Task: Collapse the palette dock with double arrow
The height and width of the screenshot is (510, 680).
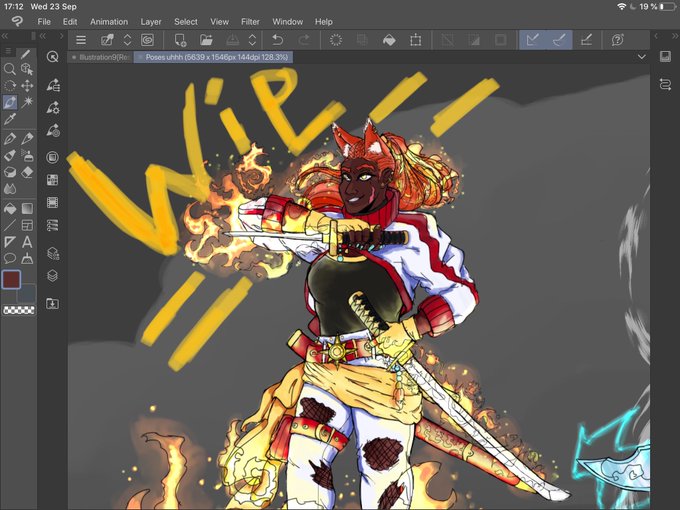Action: click(x=43, y=36)
